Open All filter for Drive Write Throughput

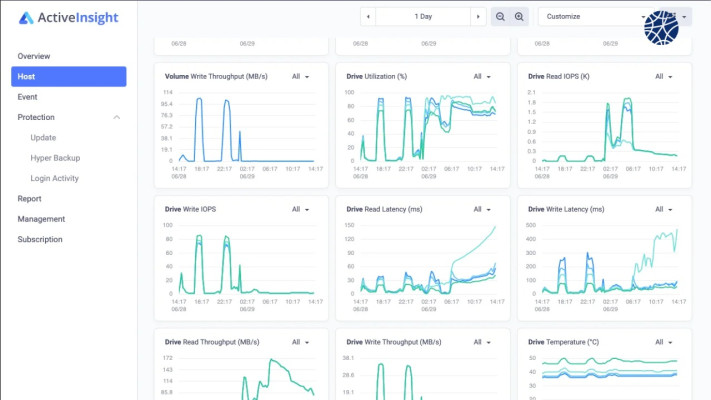click(482, 342)
